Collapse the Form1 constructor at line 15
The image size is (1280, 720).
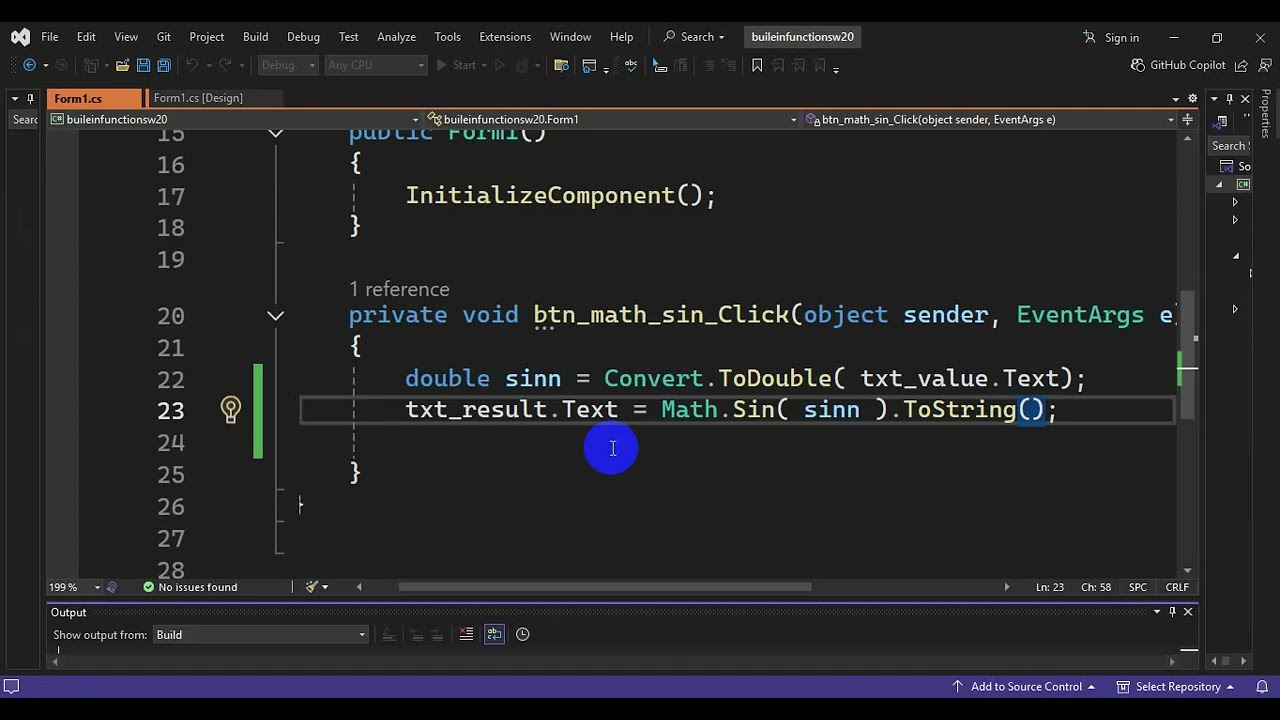pyautogui.click(x=276, y=132)
